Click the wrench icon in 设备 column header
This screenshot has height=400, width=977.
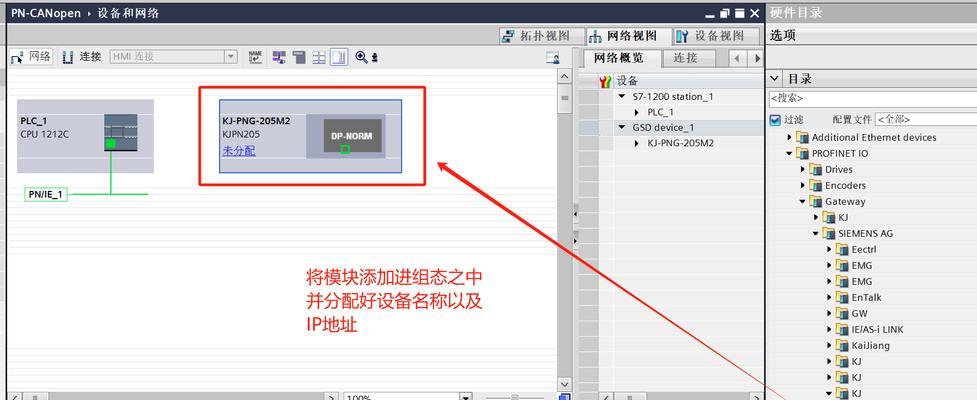coord(606,80)
